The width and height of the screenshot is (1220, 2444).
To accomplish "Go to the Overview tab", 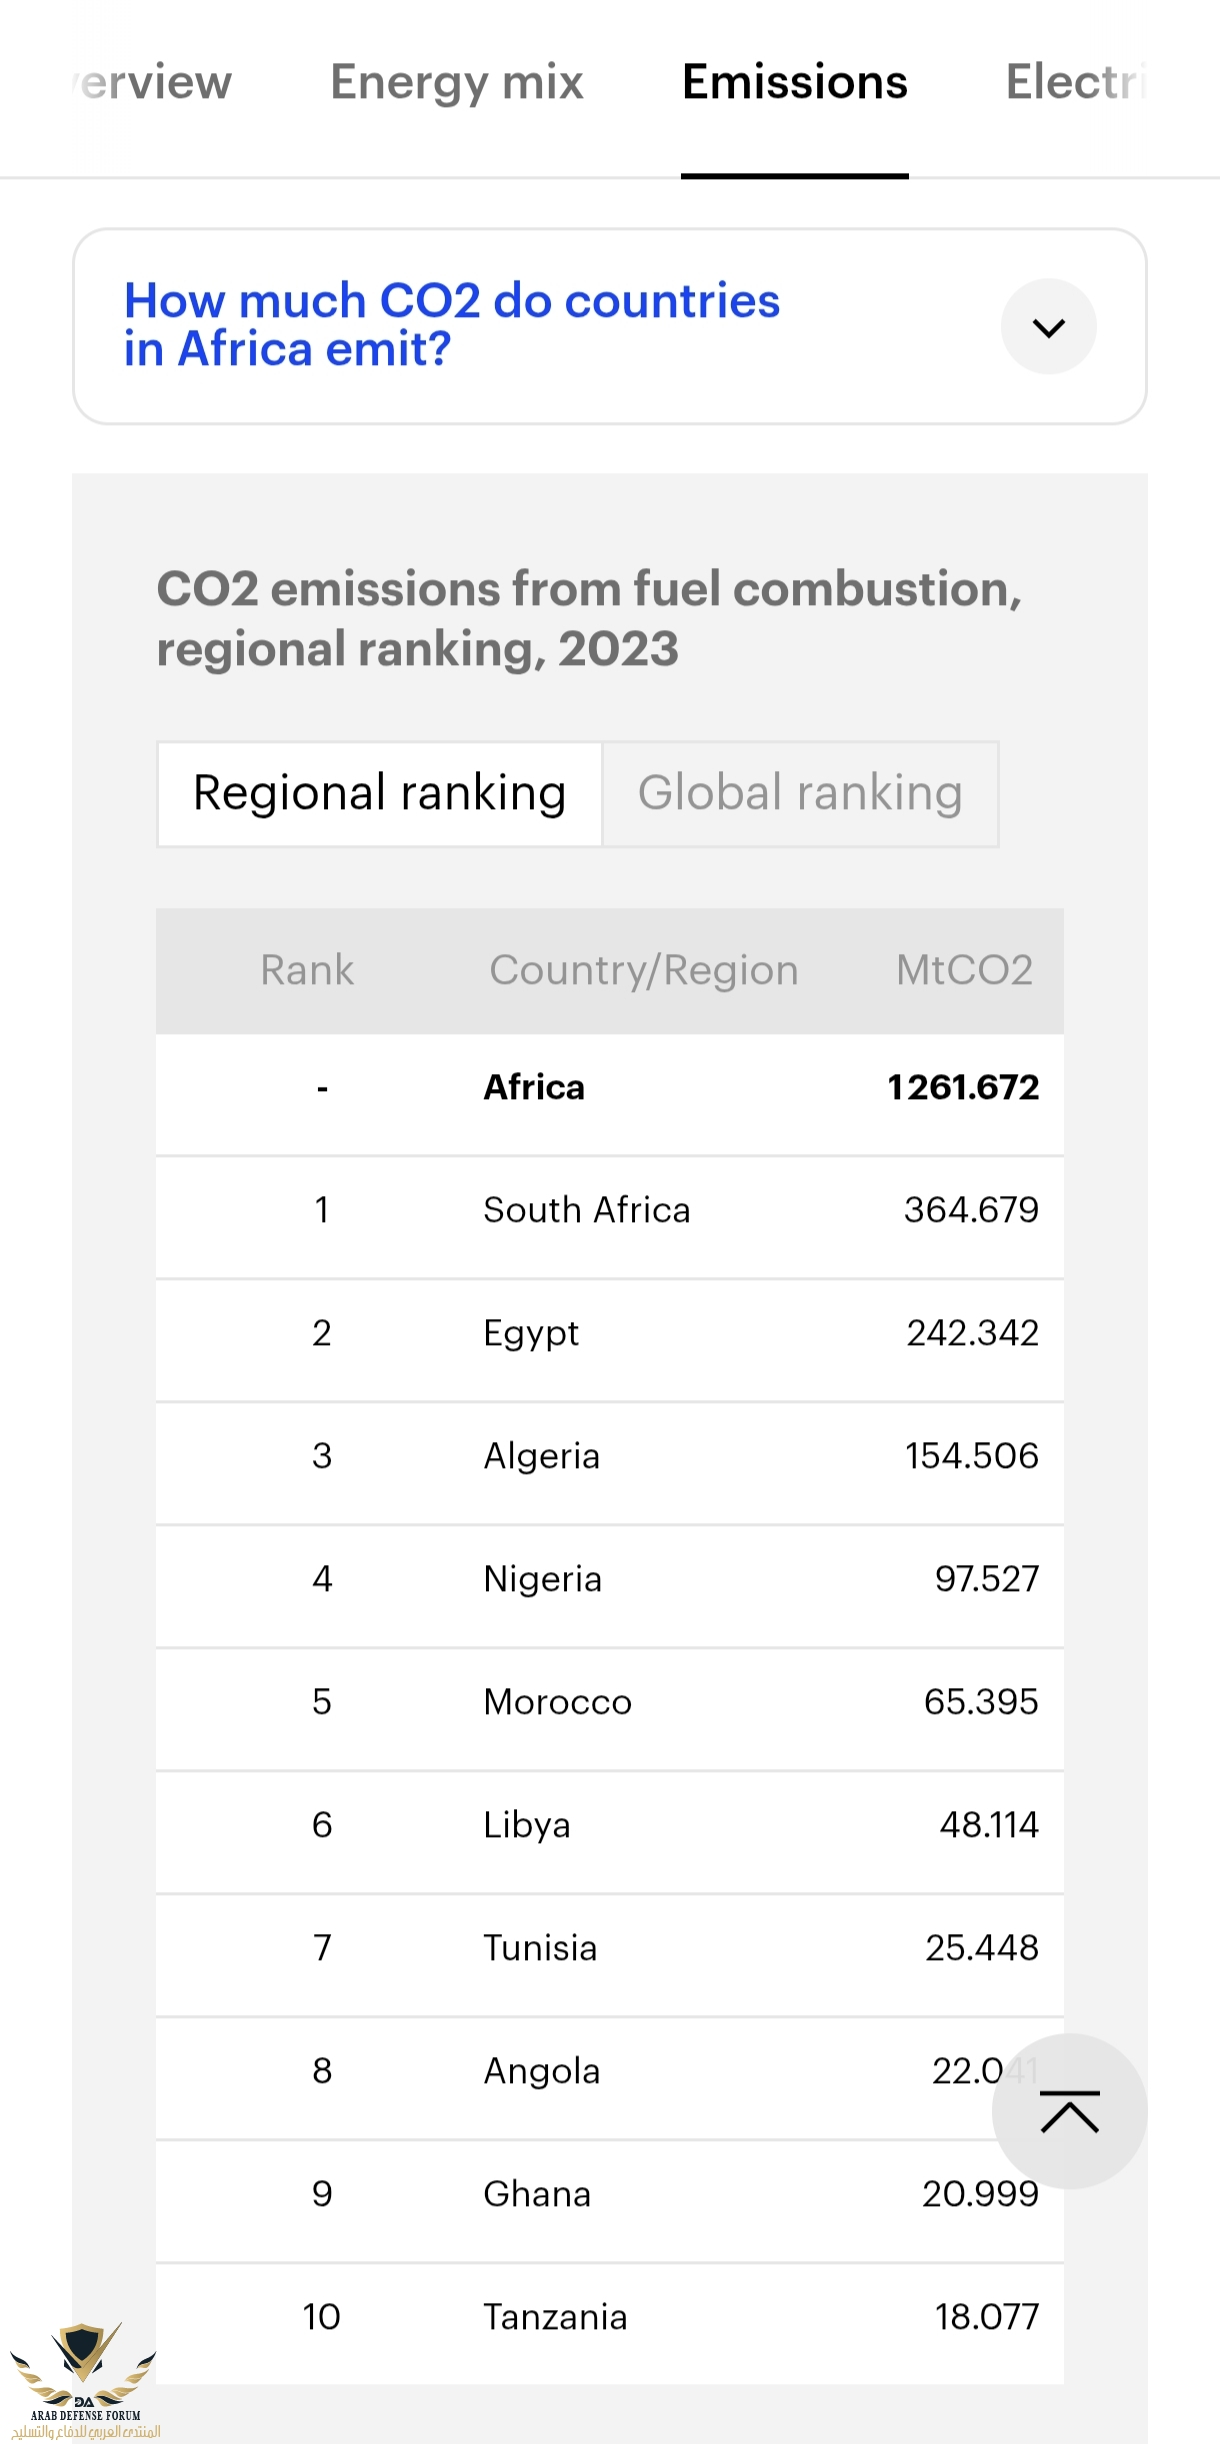I will (x=152, y=82).
